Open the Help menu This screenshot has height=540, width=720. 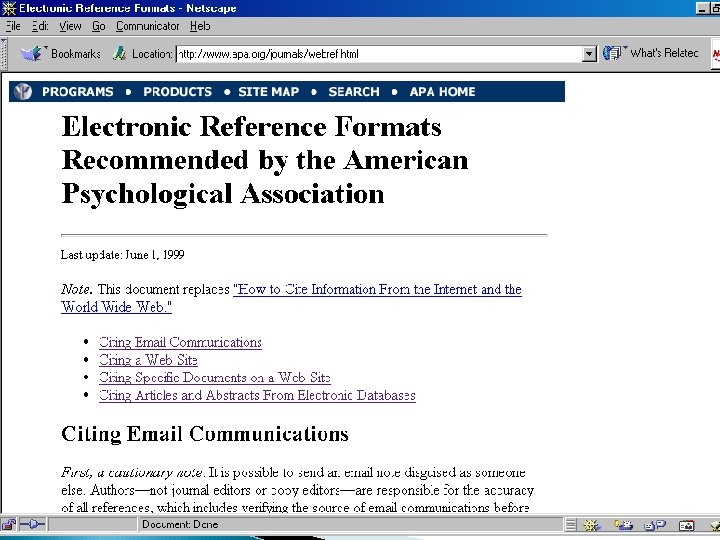200,26
